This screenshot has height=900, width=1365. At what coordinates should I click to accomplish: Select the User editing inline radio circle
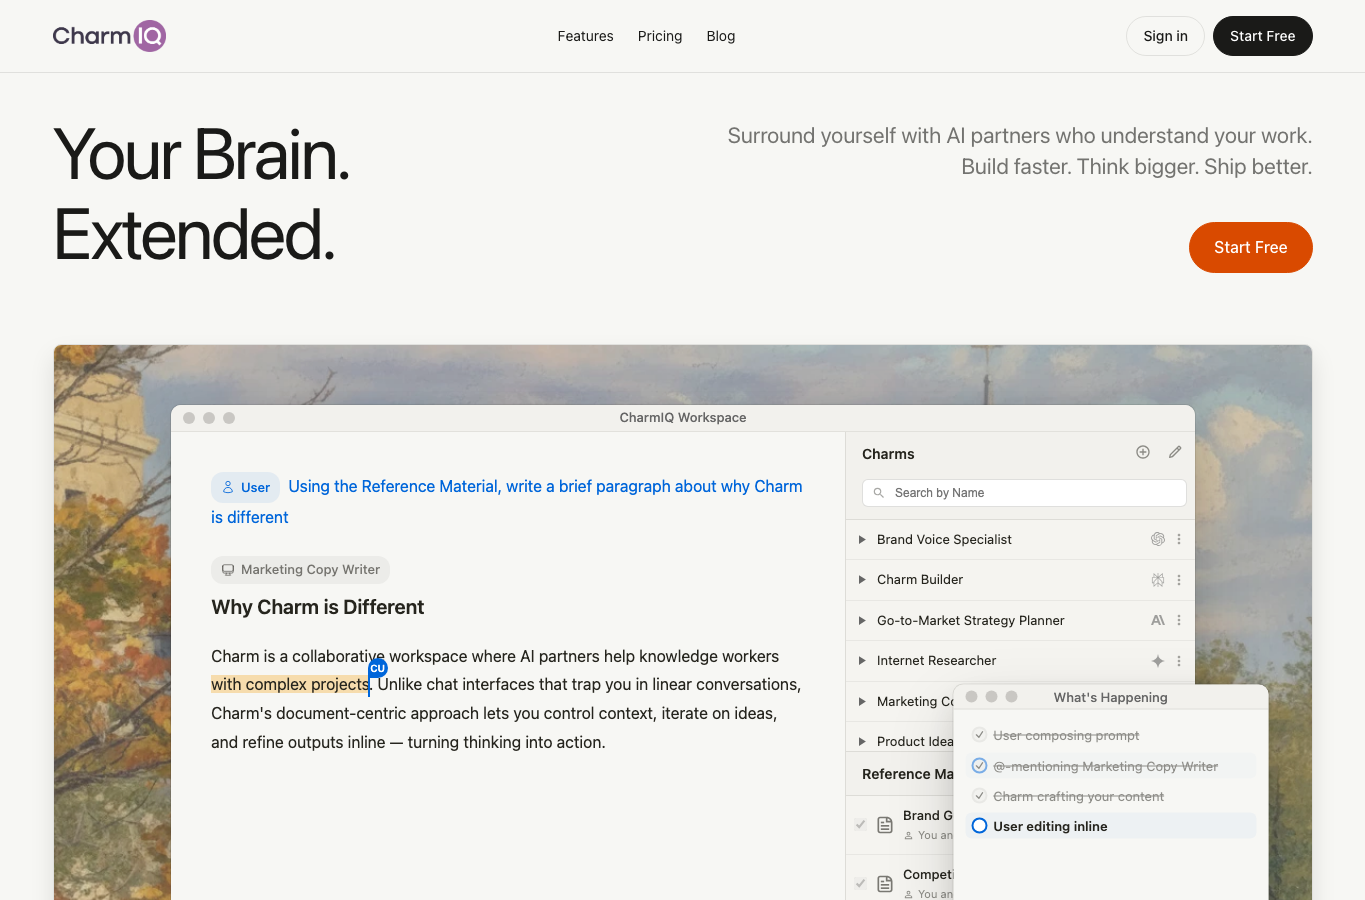980,826
